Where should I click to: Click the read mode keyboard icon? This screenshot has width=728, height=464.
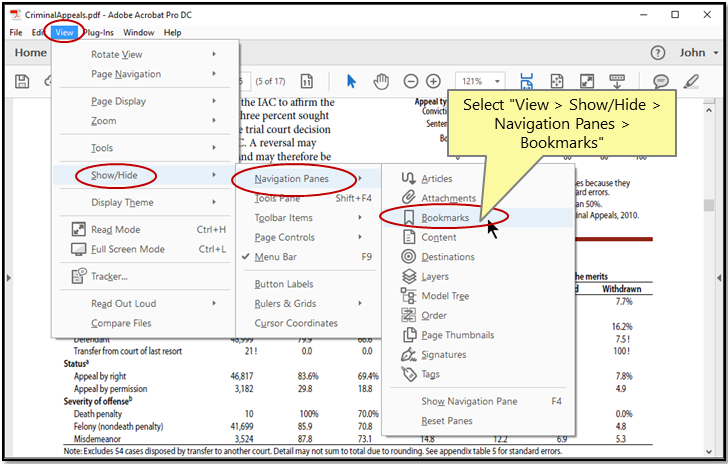[x=617, y=81]
